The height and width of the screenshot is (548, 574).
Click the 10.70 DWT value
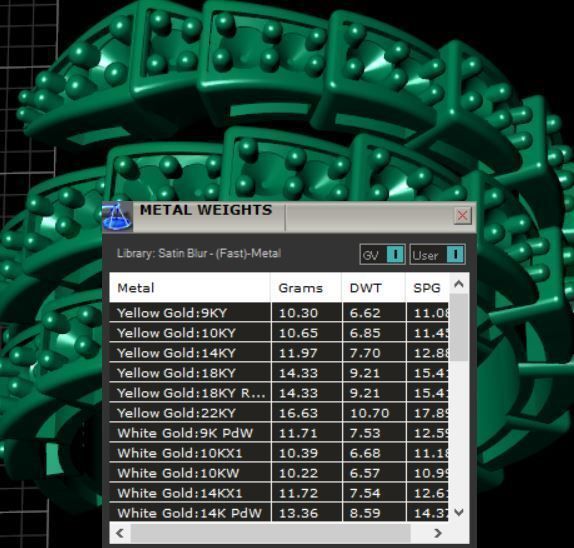tap(369, 413)
